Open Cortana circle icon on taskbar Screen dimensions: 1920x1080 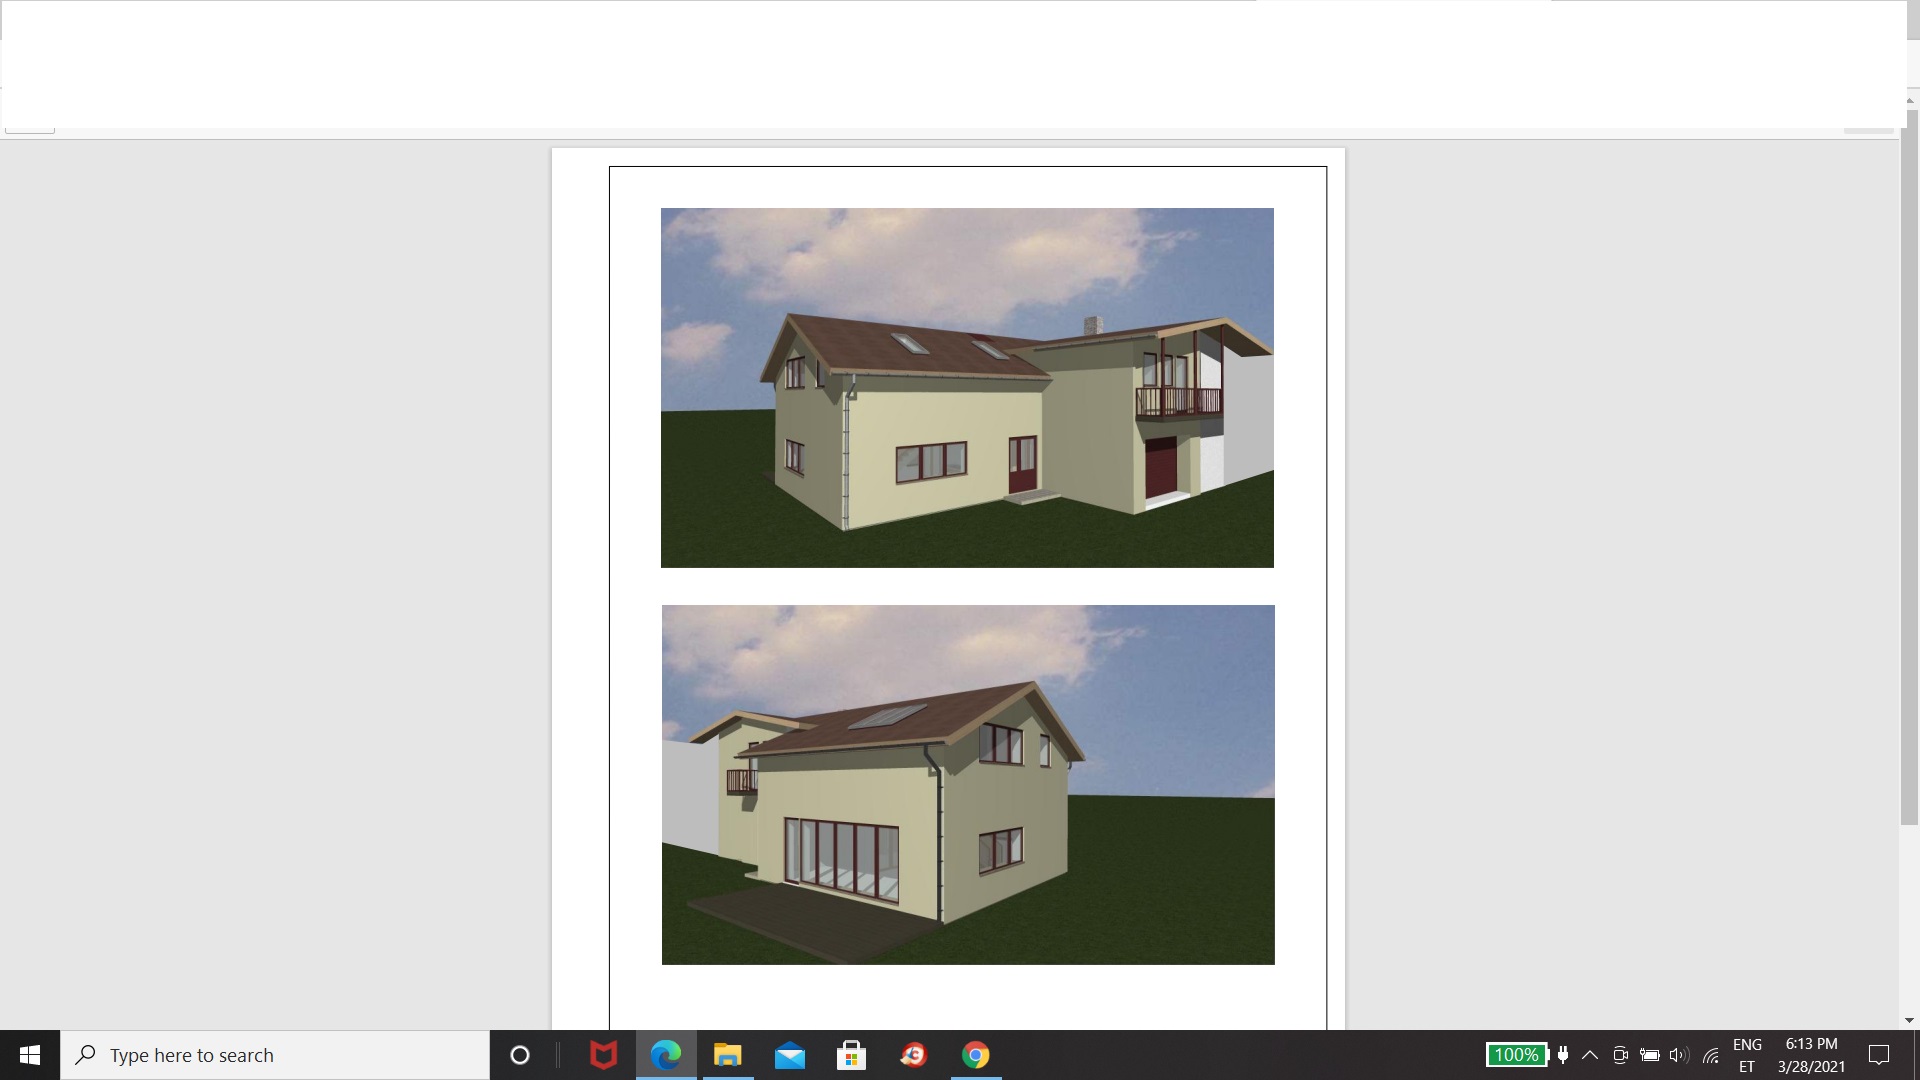[519, 1055]
